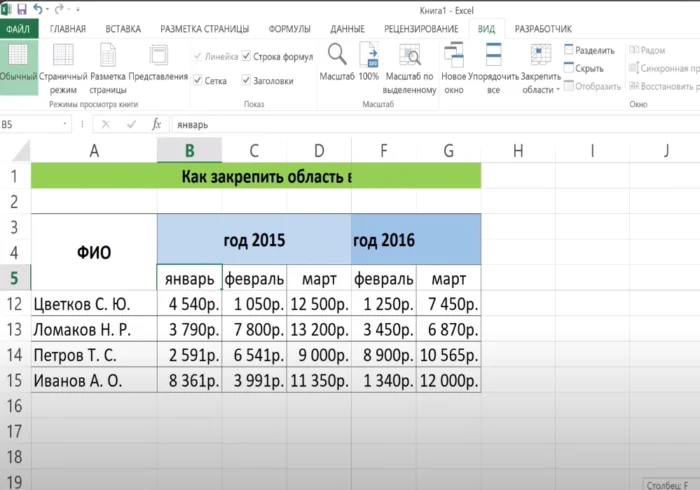Uncheck the Сетка gridlines checkbox
Image resolution: width=700 pixels, height=490 pixels.
(x=197, y=81)
